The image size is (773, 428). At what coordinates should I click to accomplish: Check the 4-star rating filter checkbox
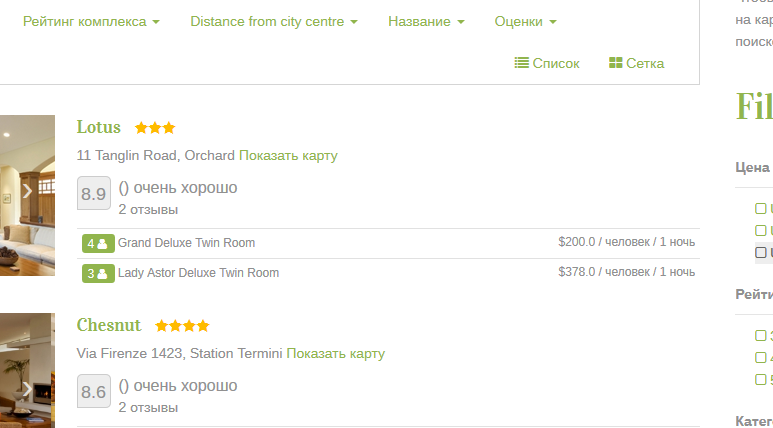[x=761, y=357]
